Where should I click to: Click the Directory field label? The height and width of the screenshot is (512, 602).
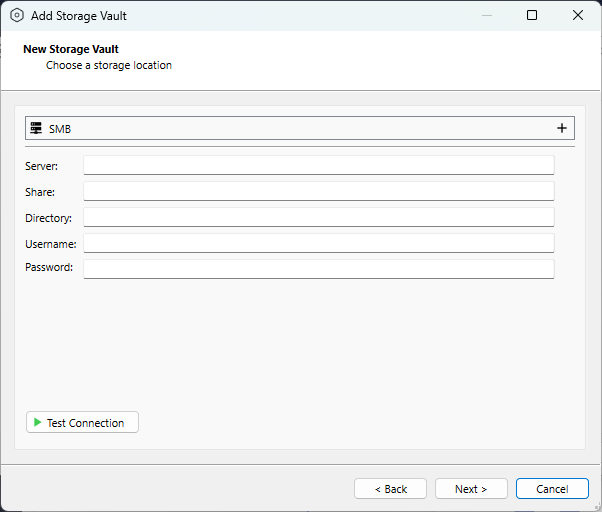(x=49, y=217)
